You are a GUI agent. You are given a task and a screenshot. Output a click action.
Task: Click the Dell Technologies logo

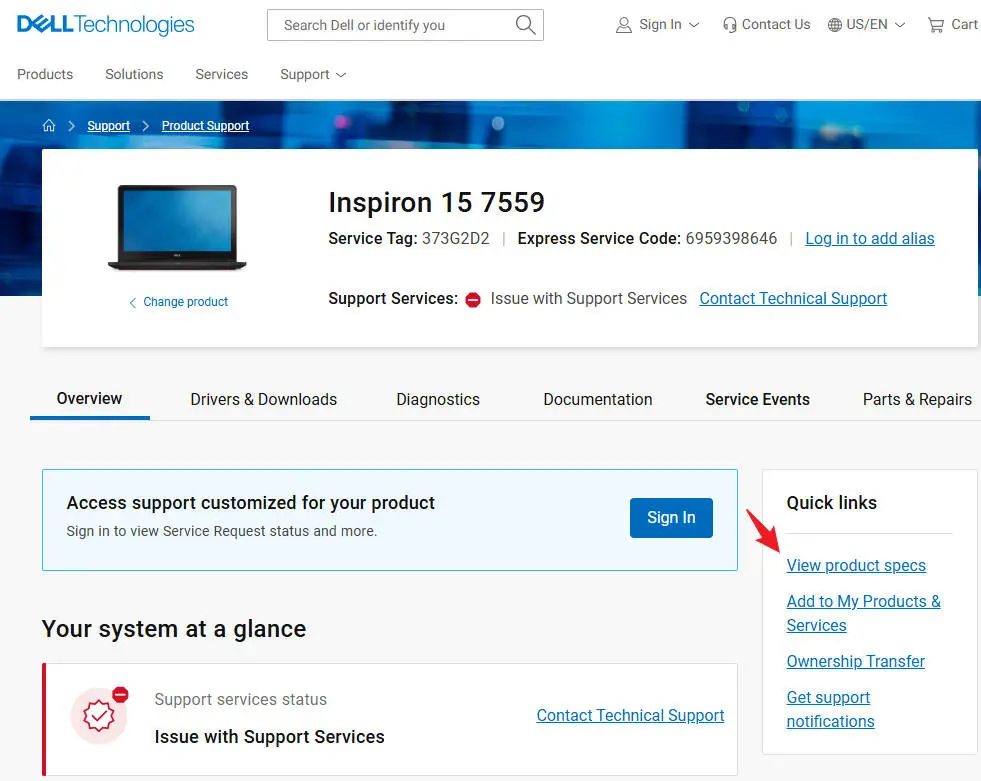coord(106,24)
